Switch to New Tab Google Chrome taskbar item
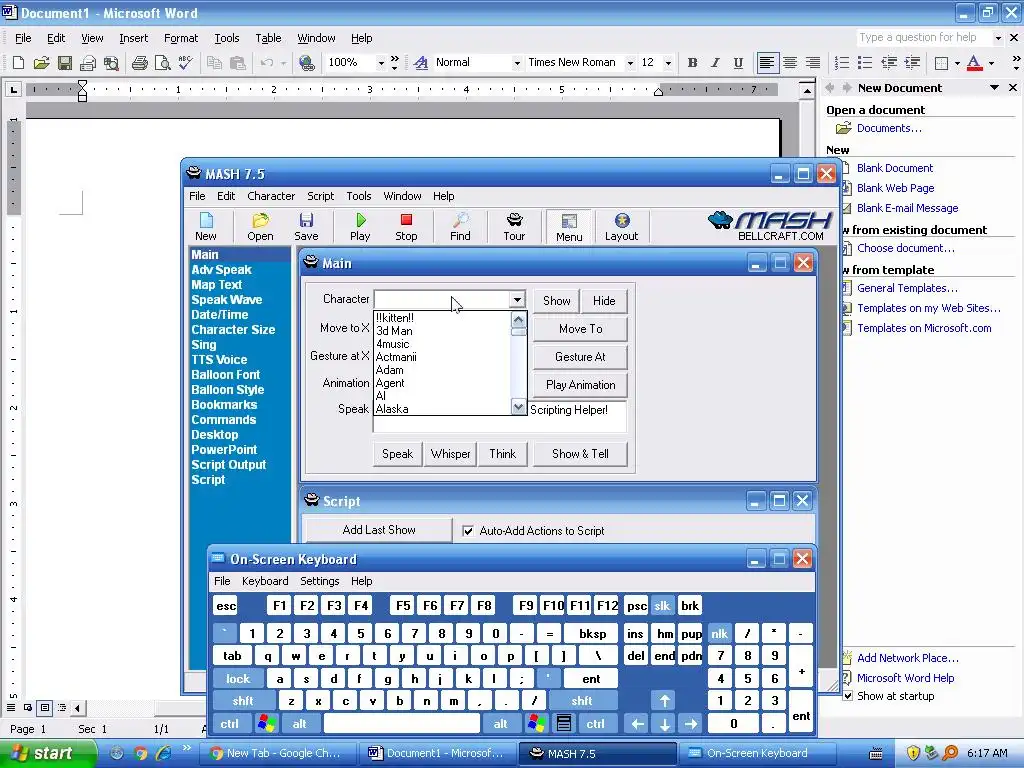Viewport: 1024px width, 768px height. (x=278, y=753)
